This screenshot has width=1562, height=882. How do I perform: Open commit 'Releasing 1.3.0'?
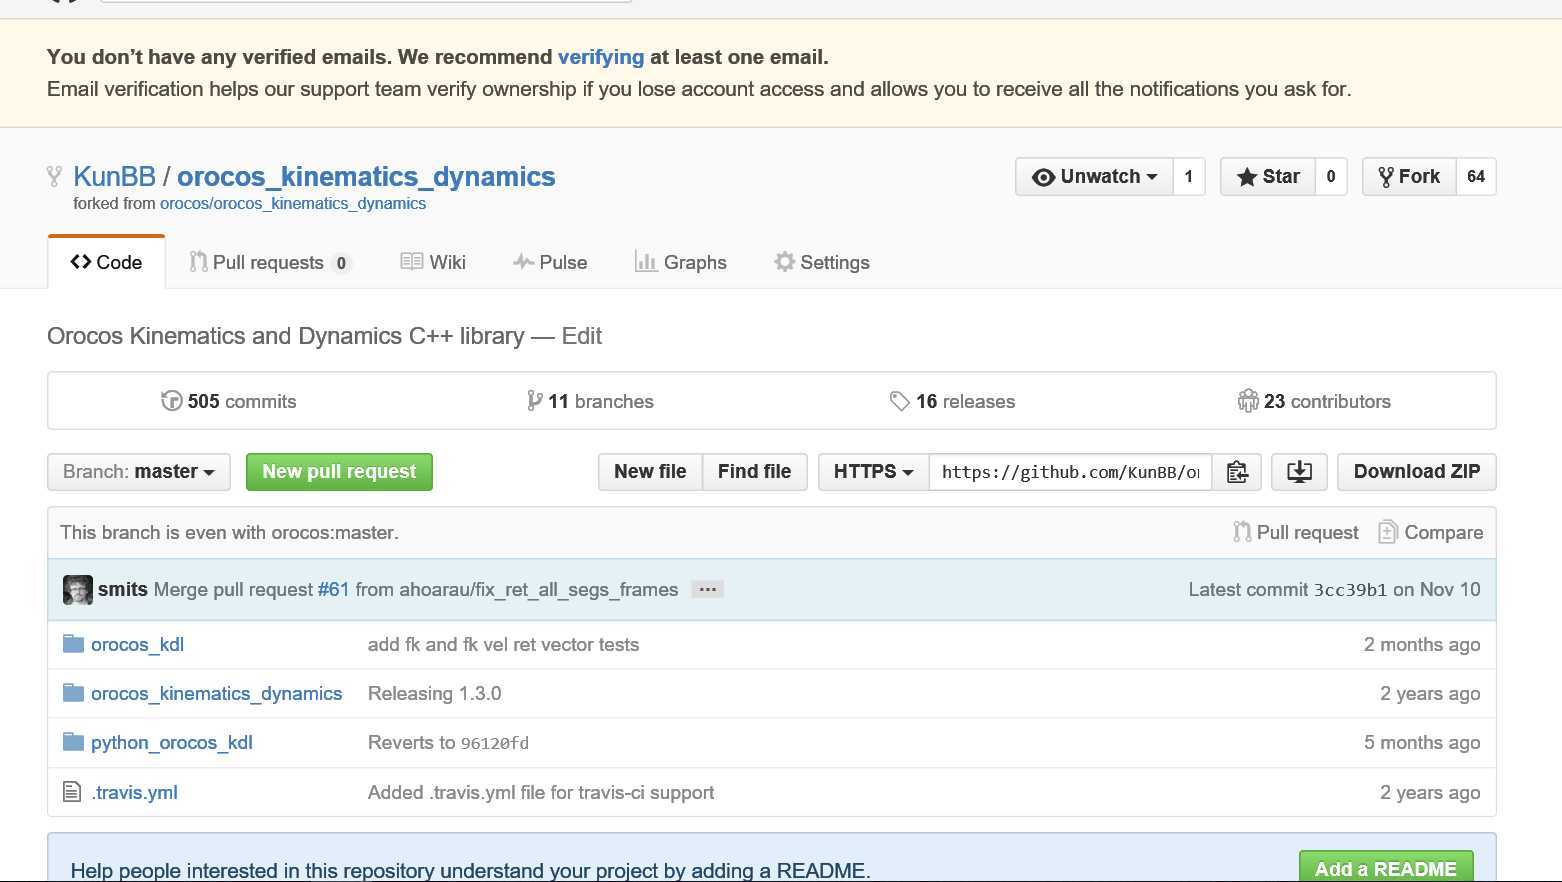pyautogui.click(x=435, y=694)
